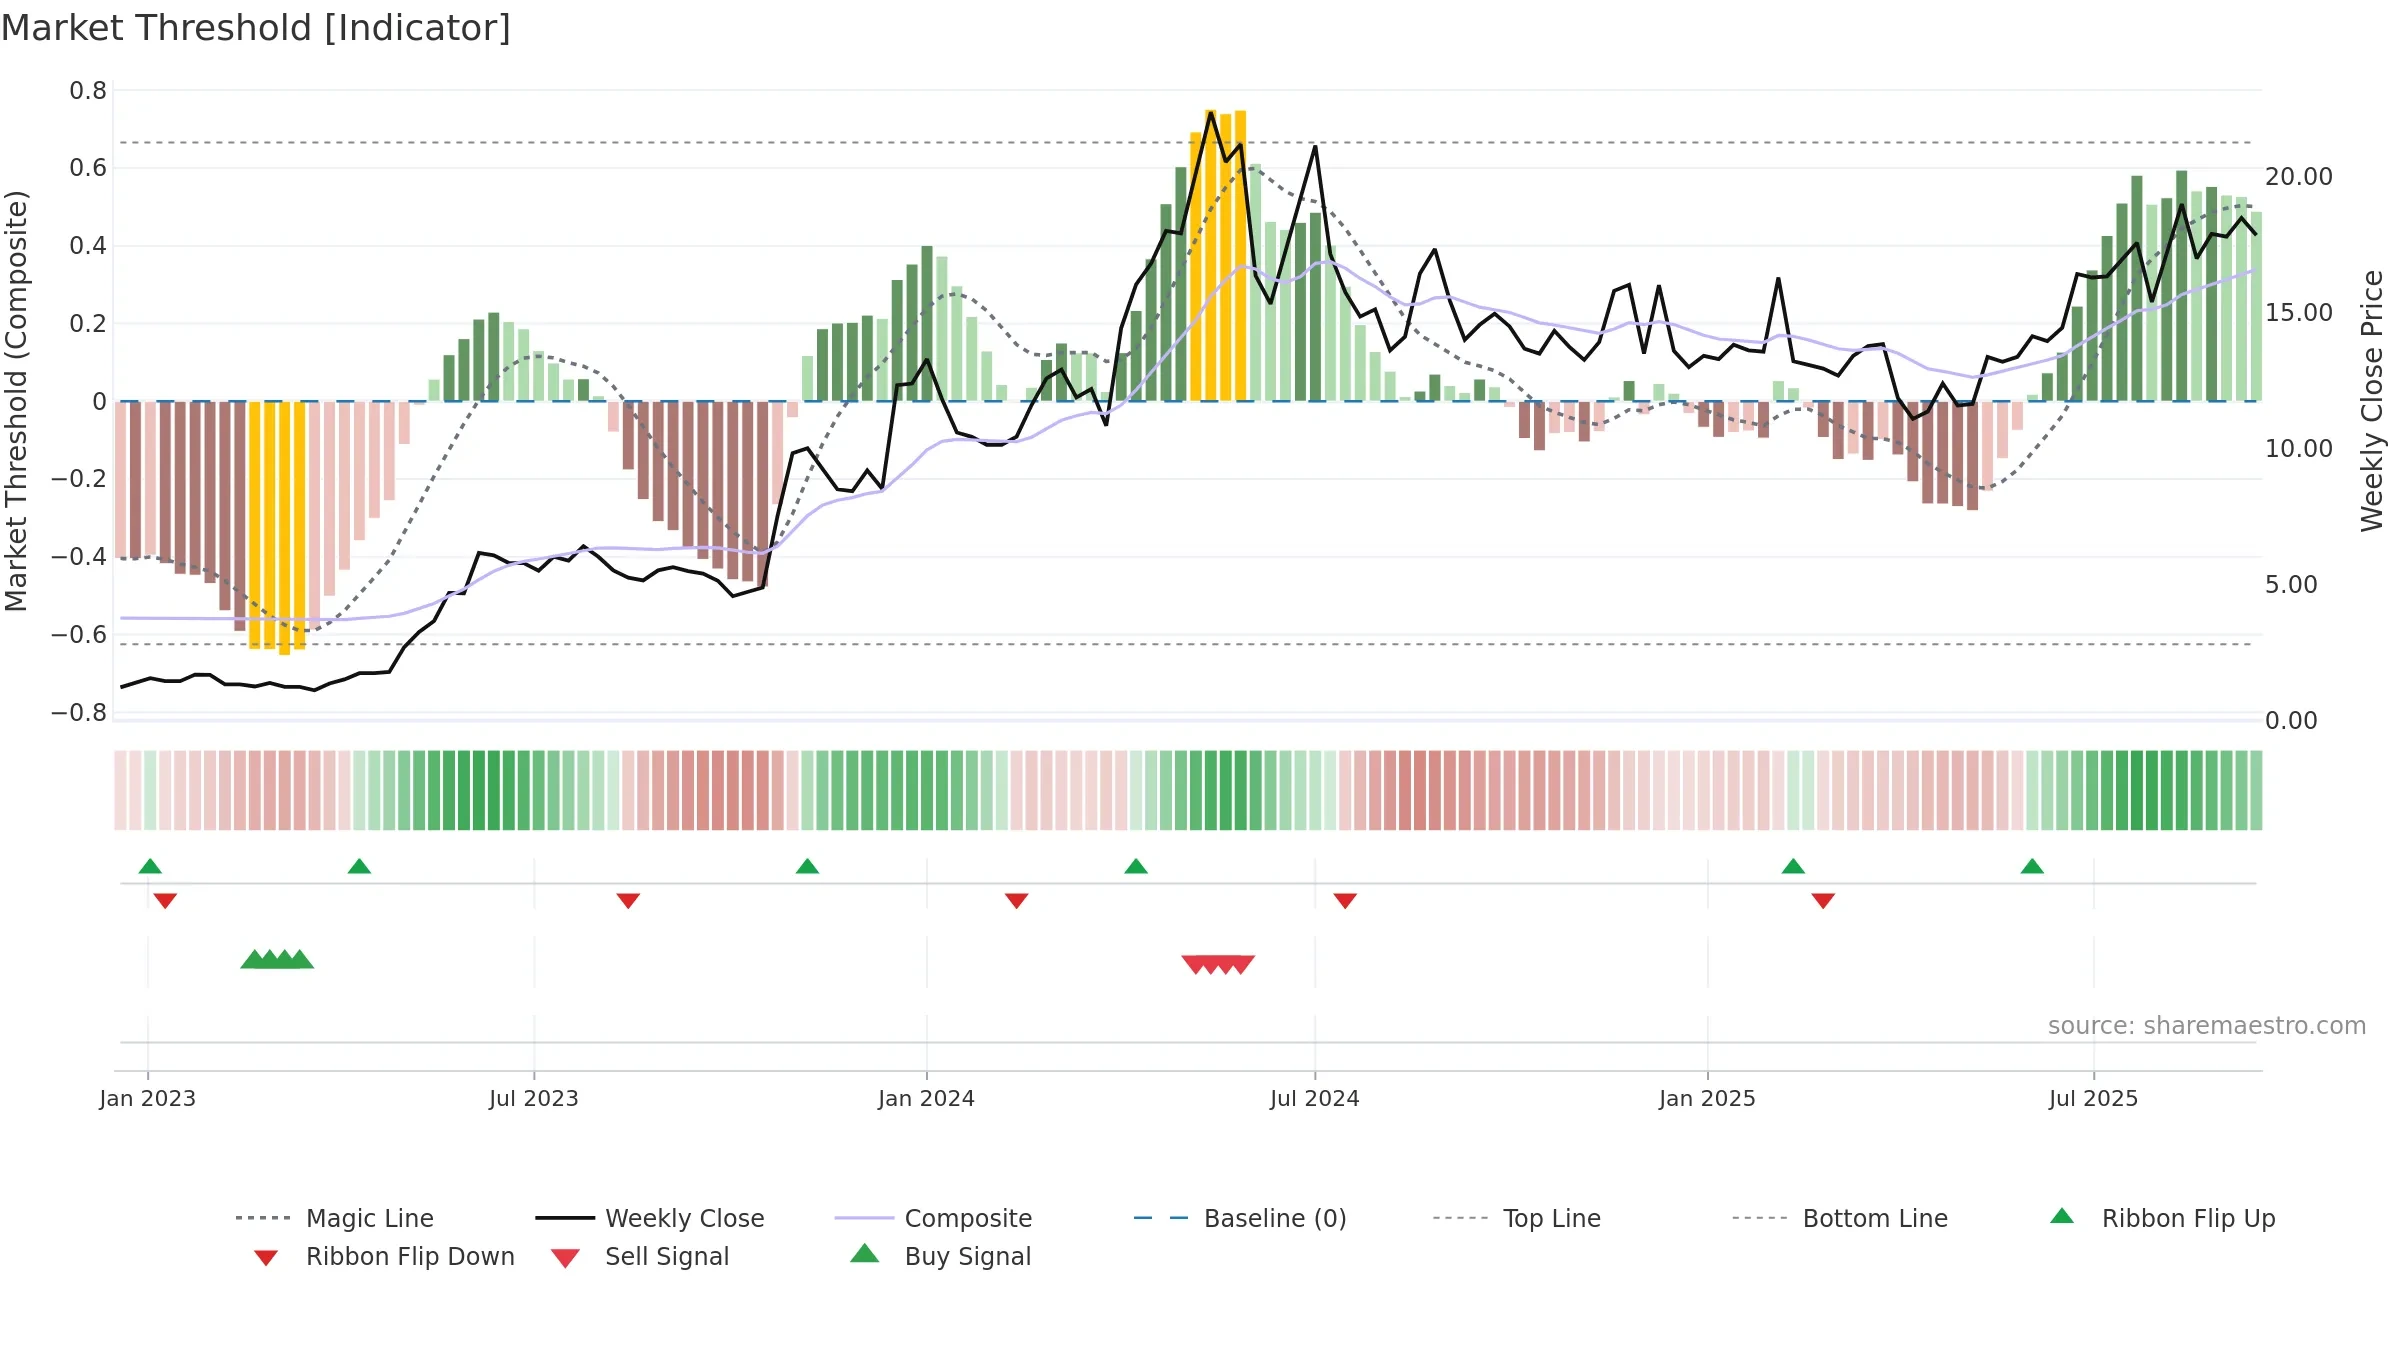This screenshot has width=2400, height=1350.
Task: Toggle Baseline (0) legend entry
Action: click(1240, 1218)
